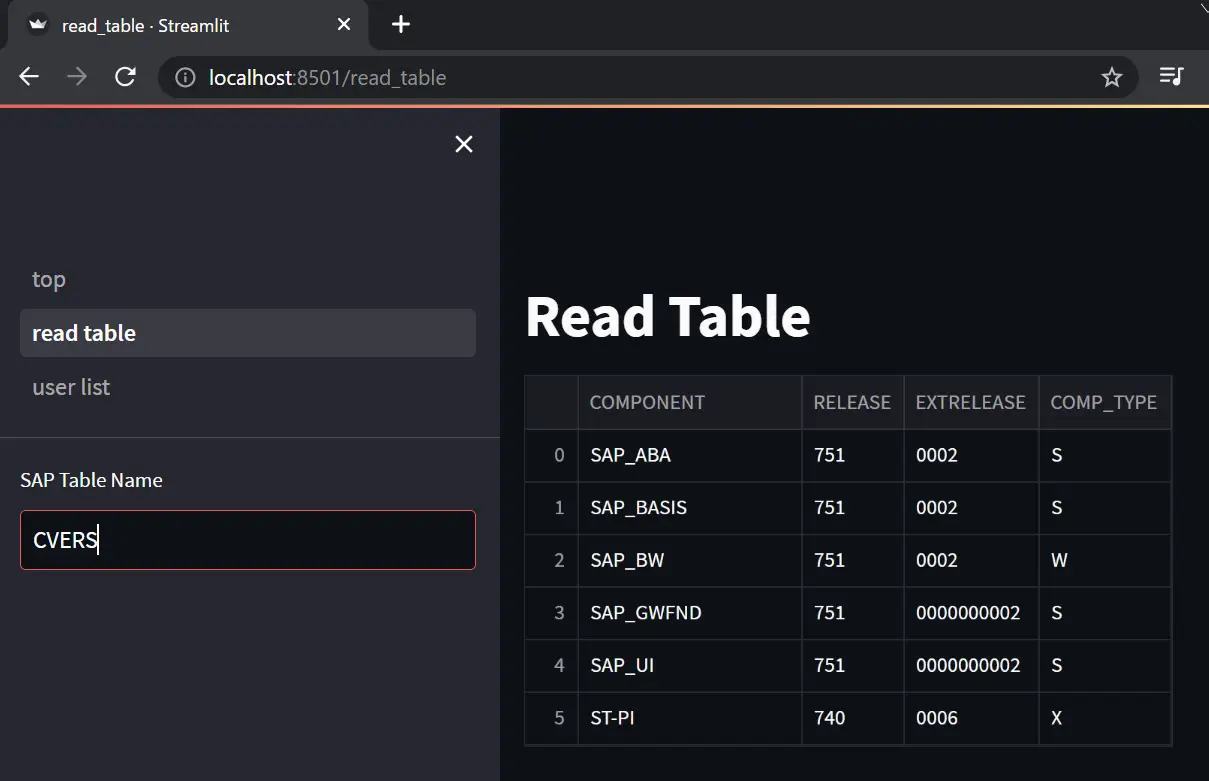Click COMP_TYPE S in SAP_ABA row
Screen dimensions: 1209x781
point(1105,456)
